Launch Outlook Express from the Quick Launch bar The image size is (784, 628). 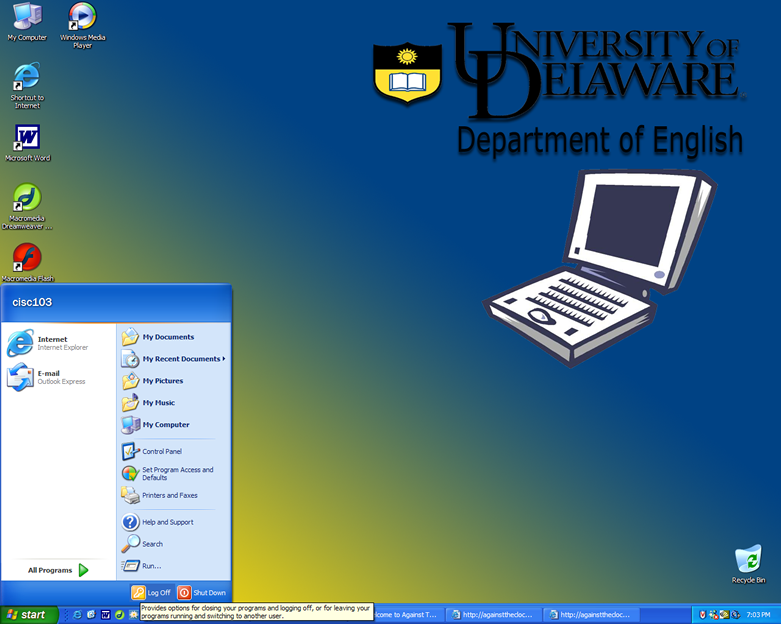[91, 615]
